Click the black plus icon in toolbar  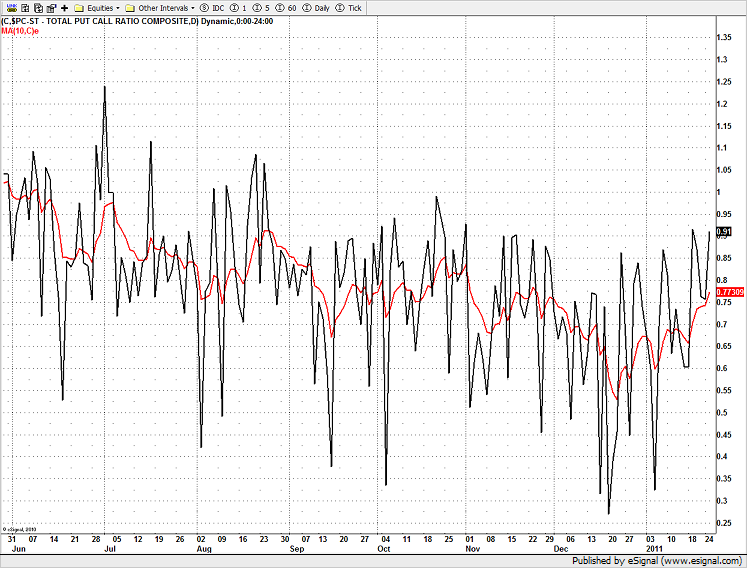click(64, 7)
